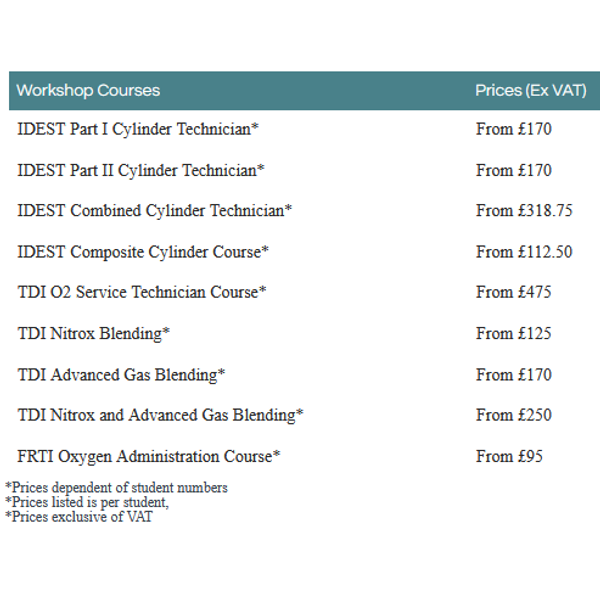Click the prices listed is per student note

pos(87,502)
